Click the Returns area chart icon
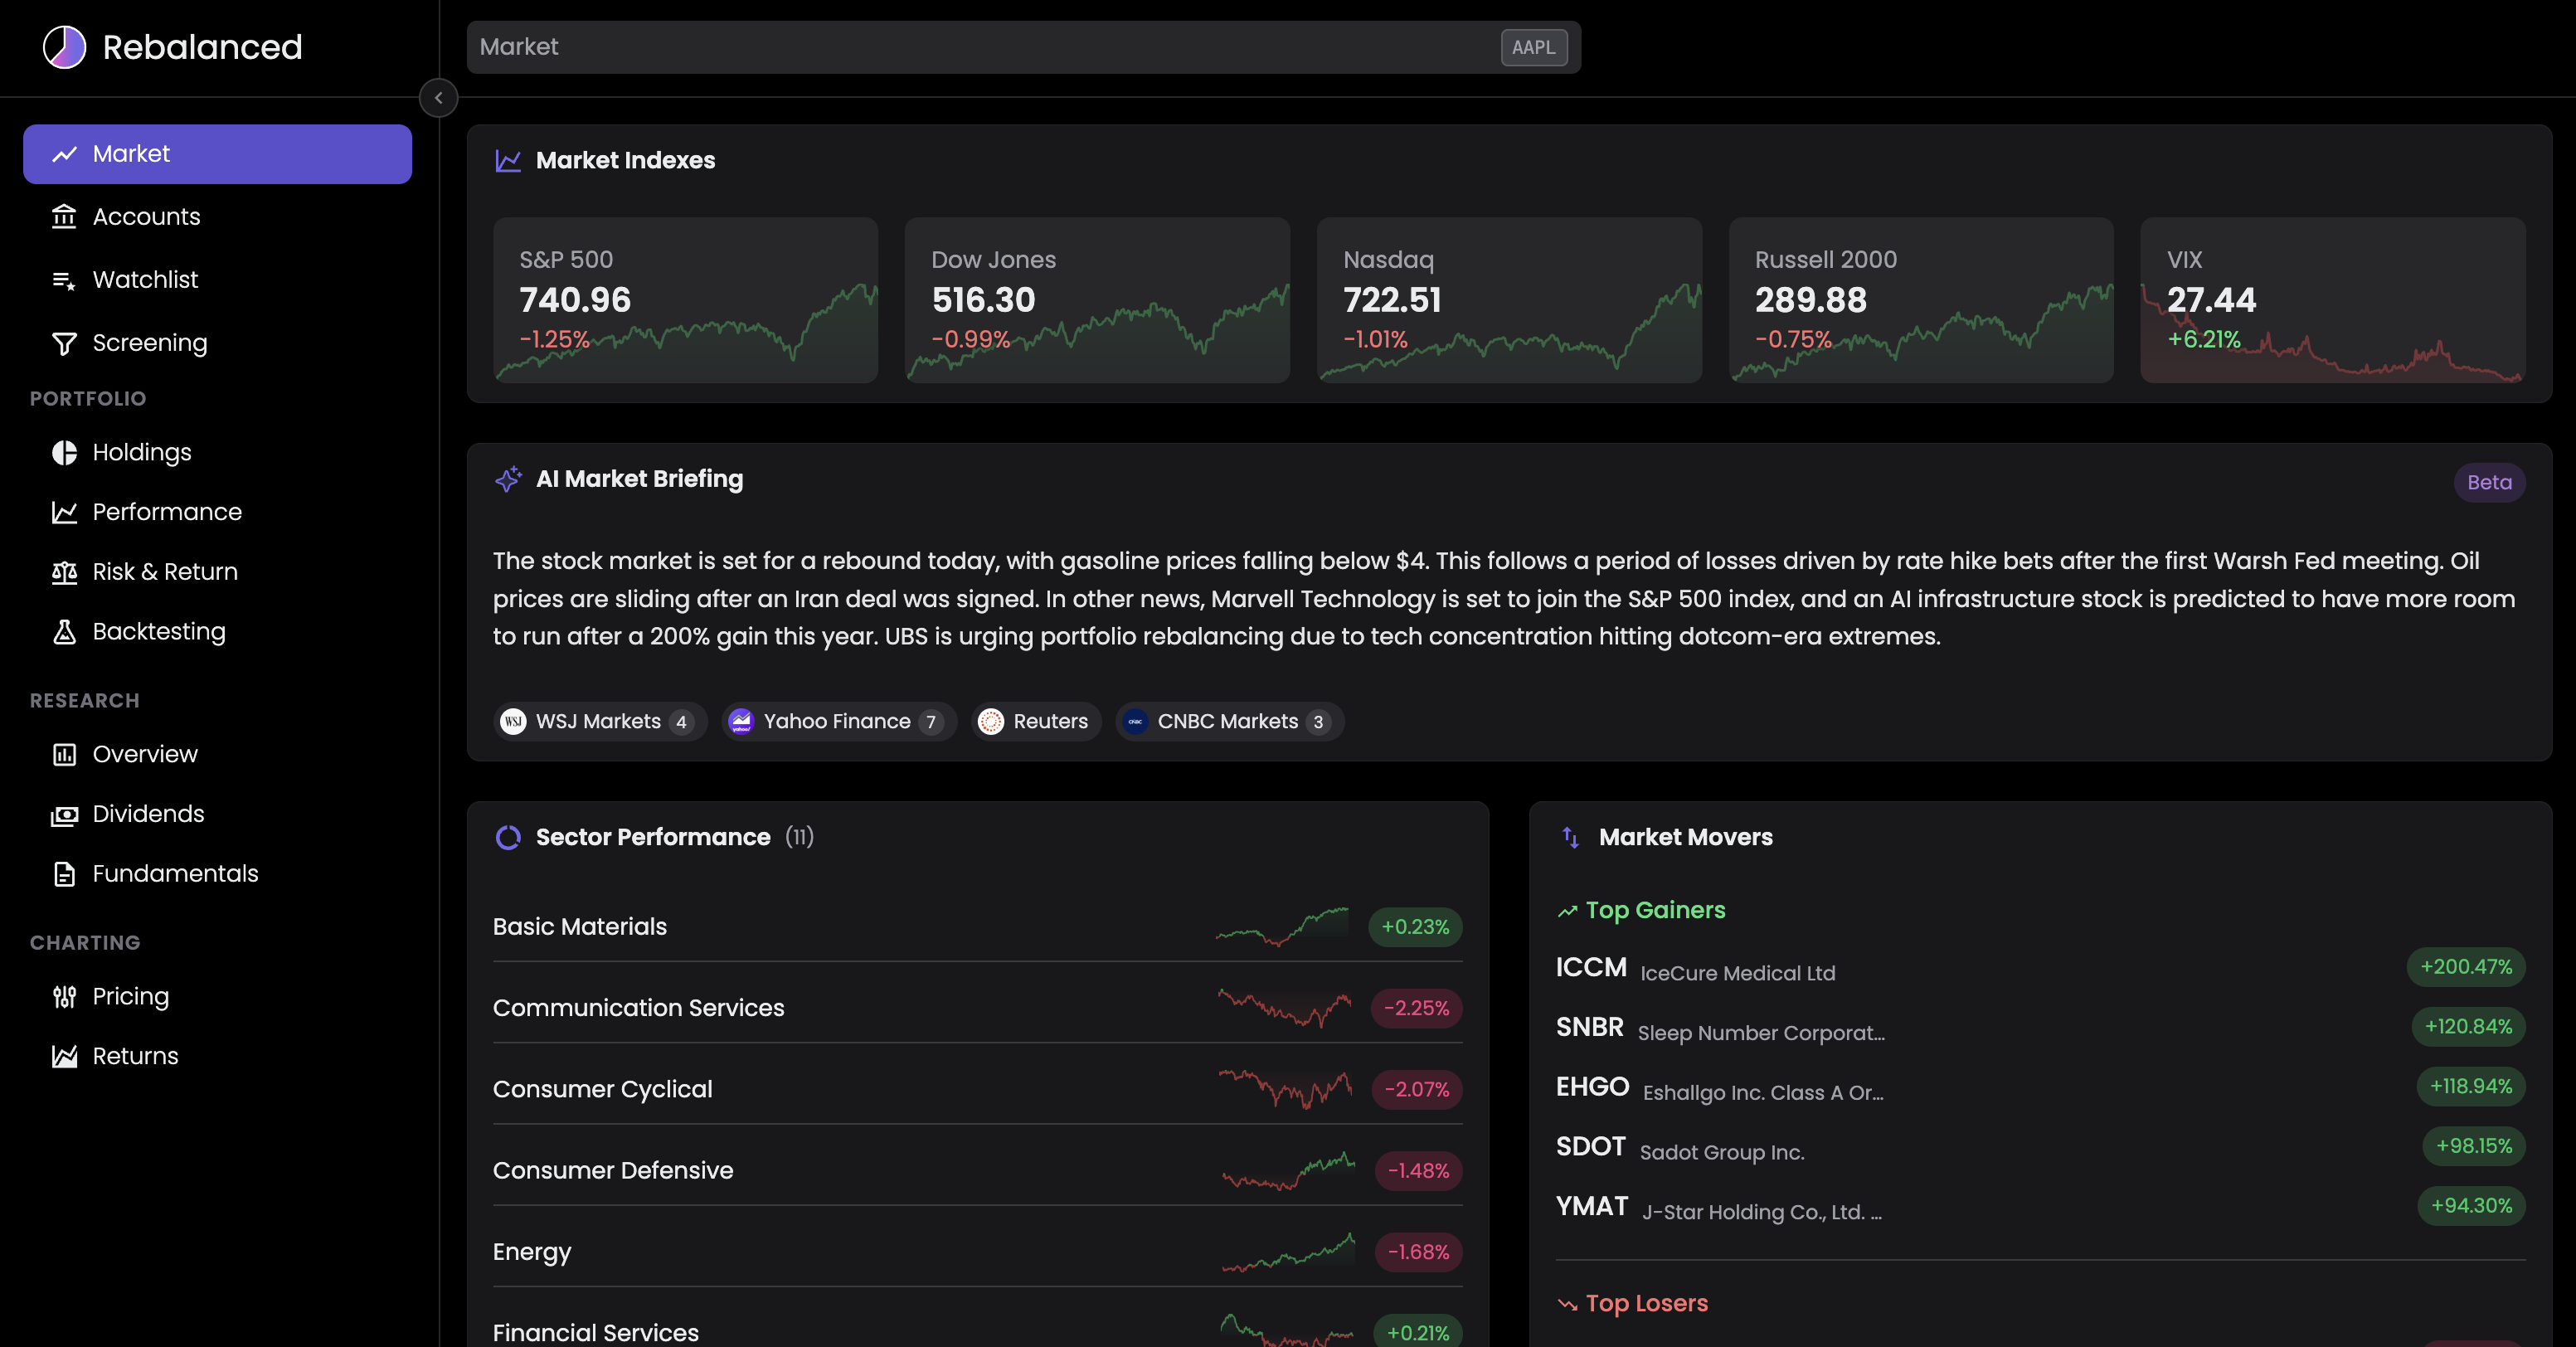Image resolution: width=2576 pixels, height=1347 pixels. (x=64, y=1056)
